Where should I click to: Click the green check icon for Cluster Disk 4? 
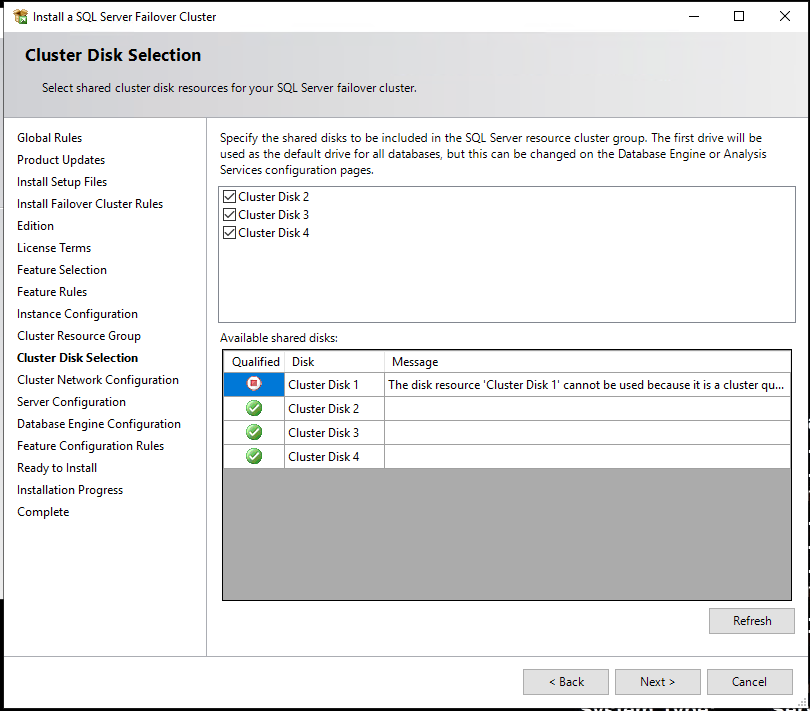pos(254,456)
